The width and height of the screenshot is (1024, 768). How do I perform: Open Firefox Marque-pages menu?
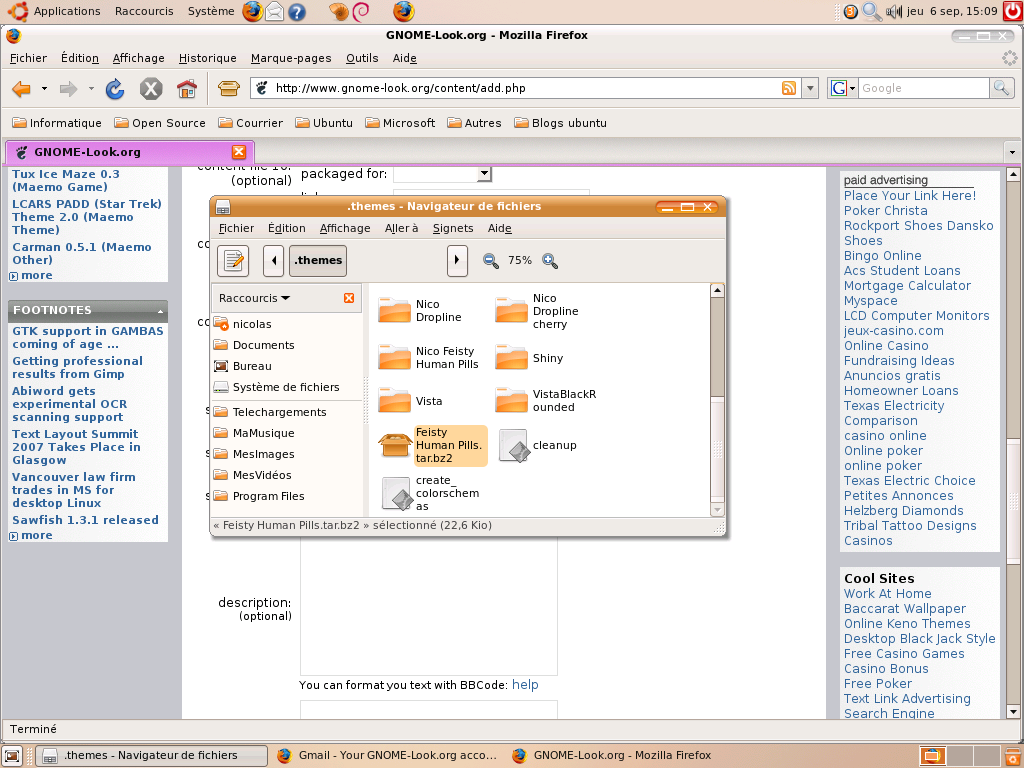coord(291,58)
